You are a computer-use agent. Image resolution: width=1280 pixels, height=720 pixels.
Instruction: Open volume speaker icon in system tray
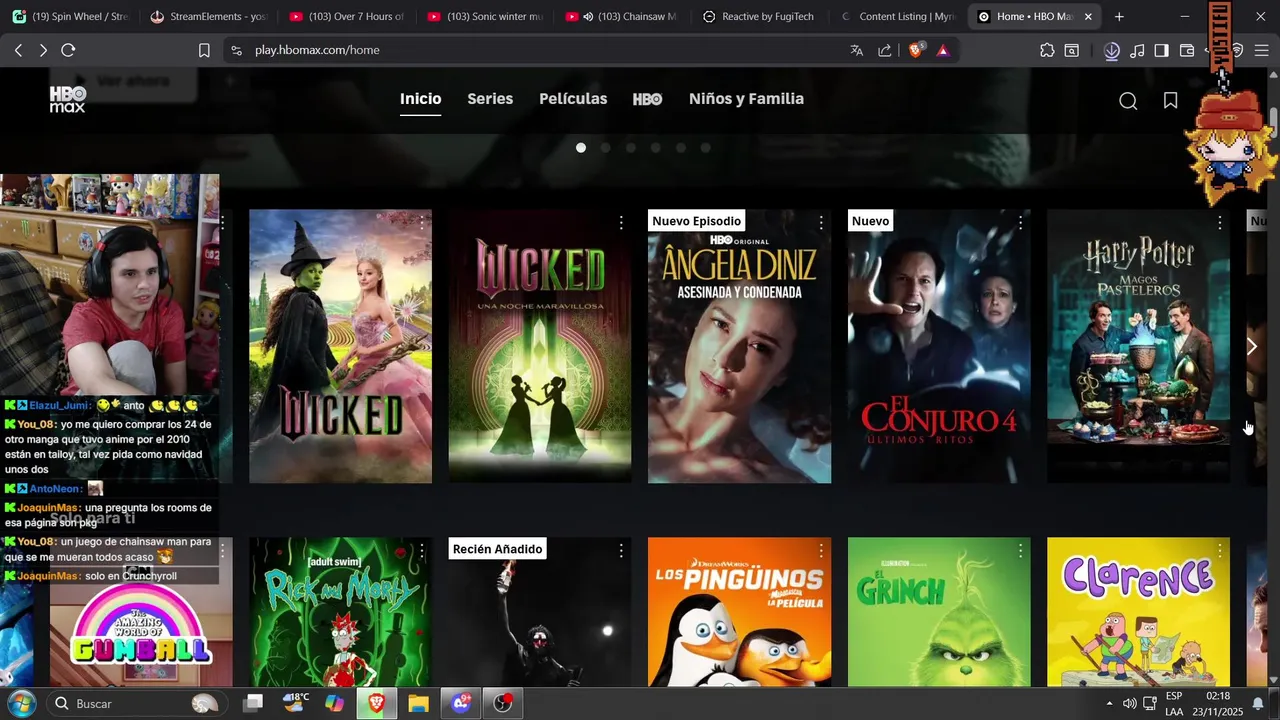1129,704
